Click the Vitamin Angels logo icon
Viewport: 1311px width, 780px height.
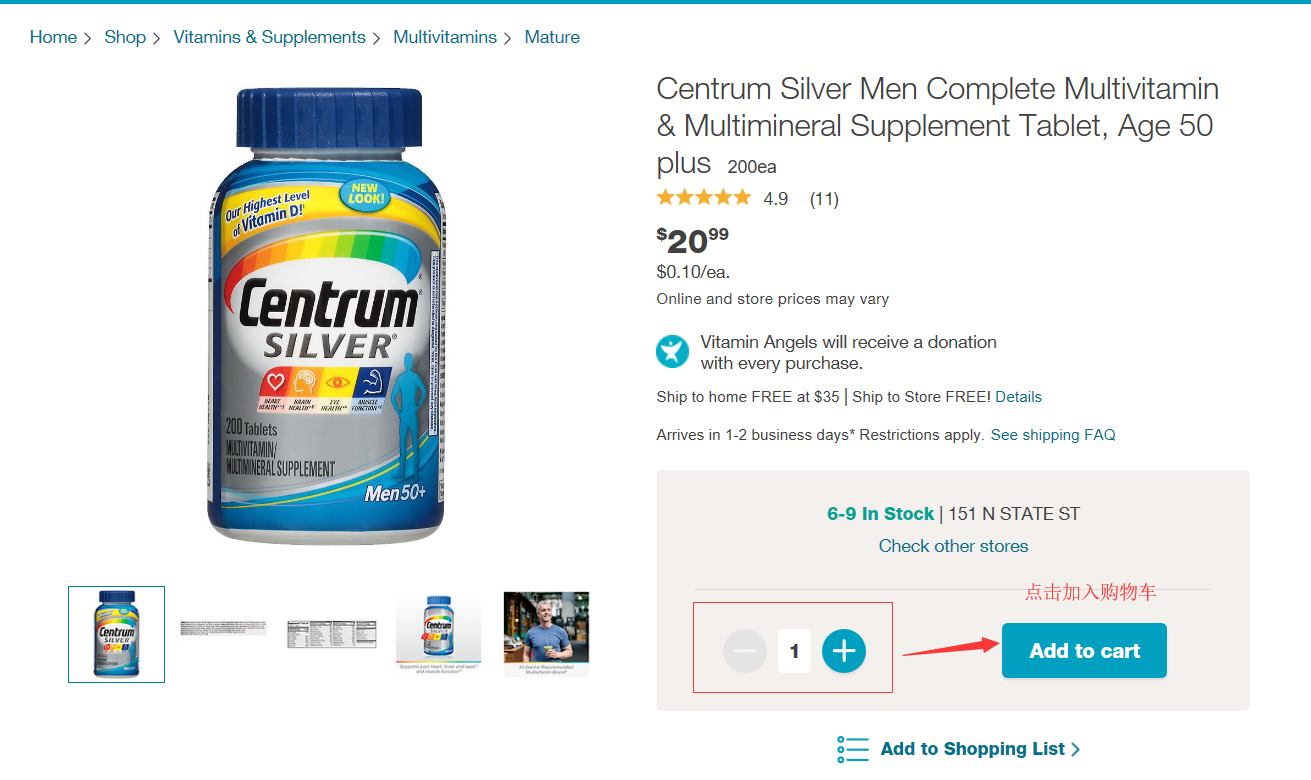point(673,352)
